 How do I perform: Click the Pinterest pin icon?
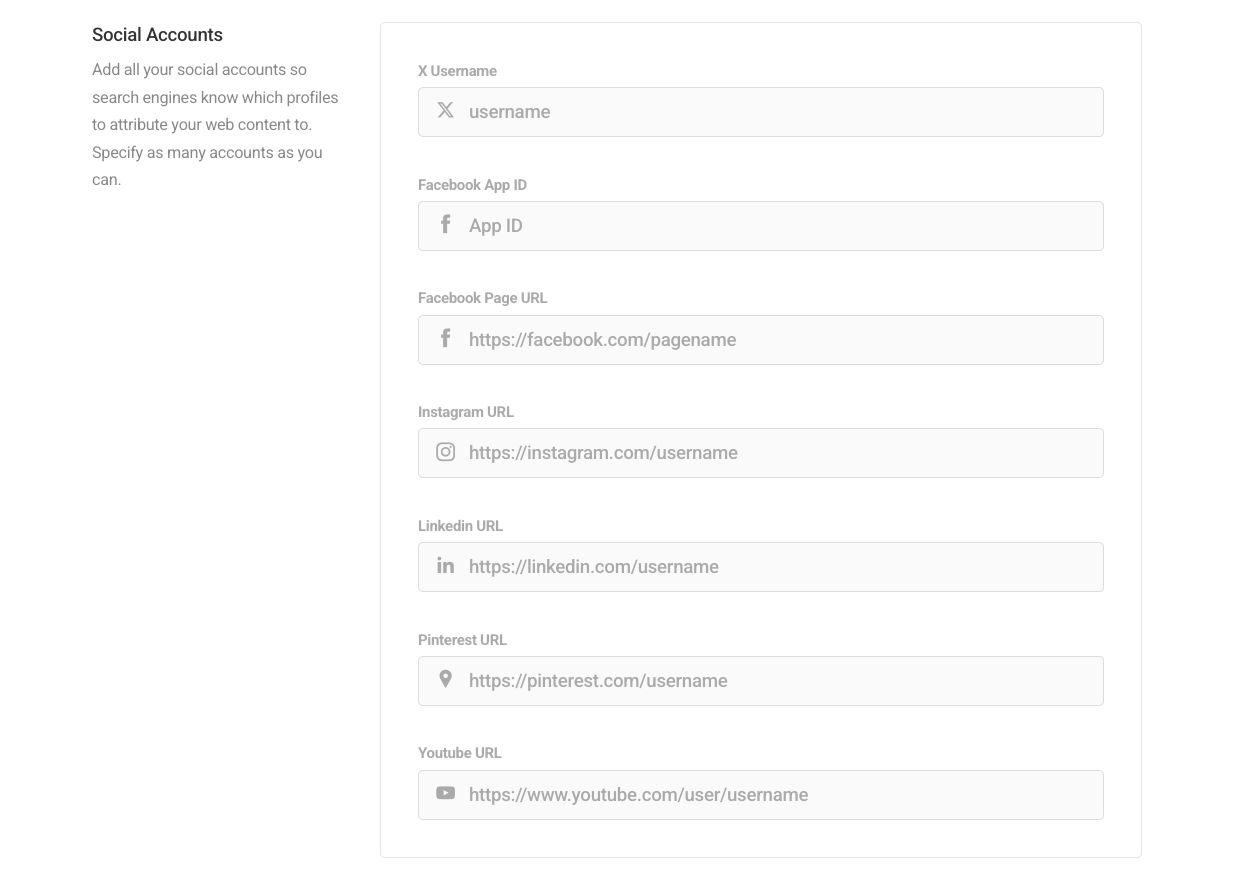(x=446, y=680)
